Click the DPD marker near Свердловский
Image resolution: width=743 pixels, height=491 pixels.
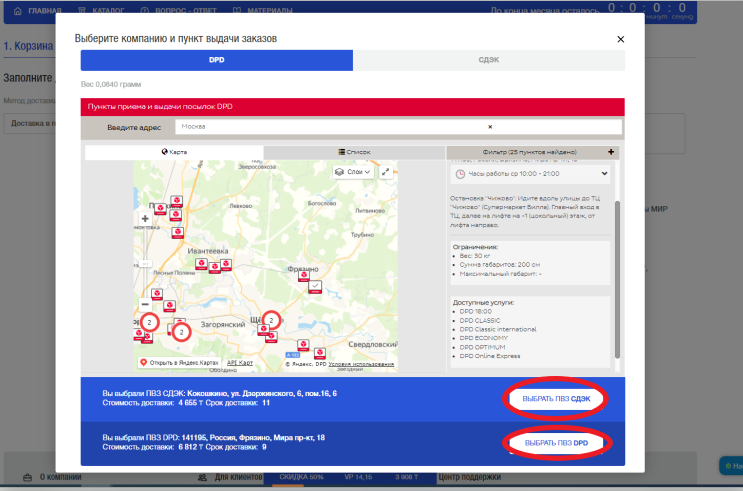point(320,353)
